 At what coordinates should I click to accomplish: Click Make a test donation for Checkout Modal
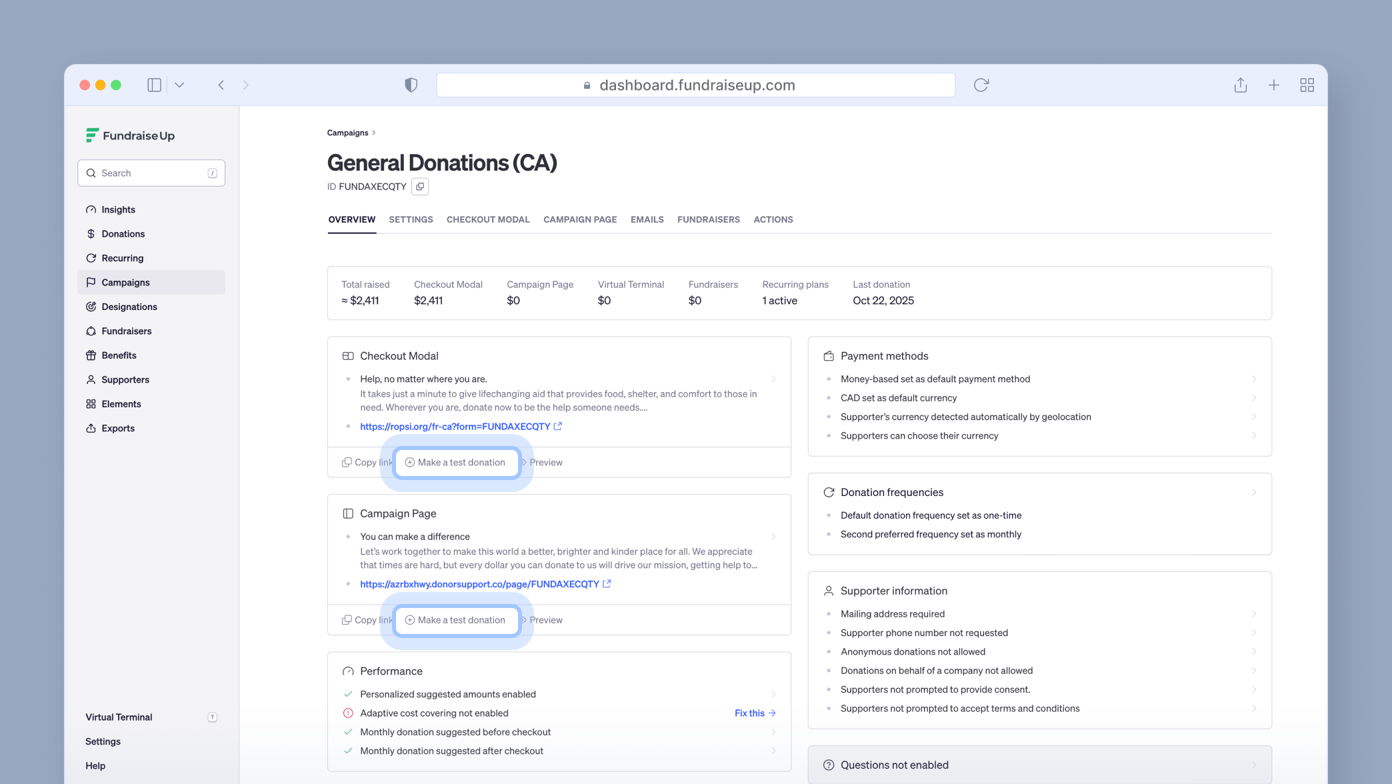(x=456, y=462)
